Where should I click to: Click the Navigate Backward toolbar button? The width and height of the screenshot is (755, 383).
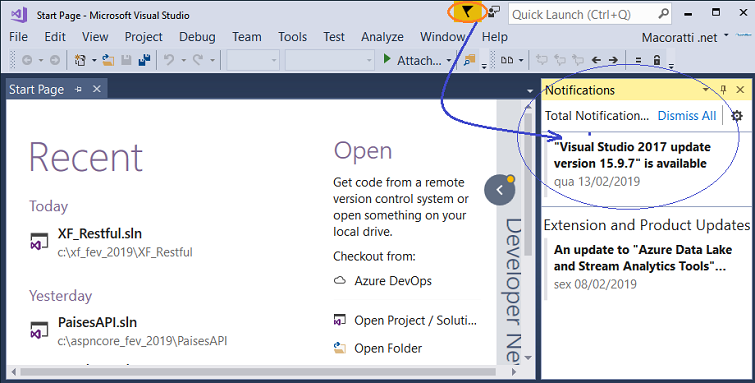pyautogui.click(x=27, y=60)
